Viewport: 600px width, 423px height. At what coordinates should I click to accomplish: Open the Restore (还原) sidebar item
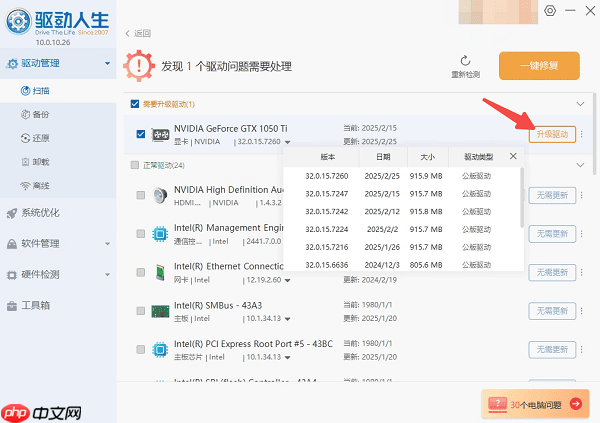coord(58,138)
